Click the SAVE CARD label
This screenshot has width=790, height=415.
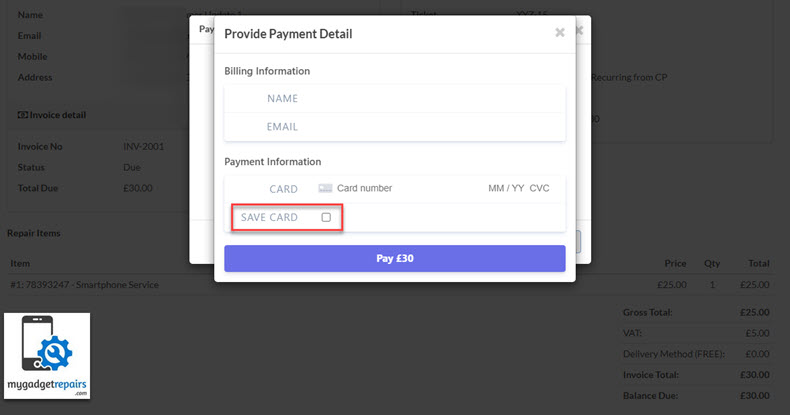click(x=269, y=217)
